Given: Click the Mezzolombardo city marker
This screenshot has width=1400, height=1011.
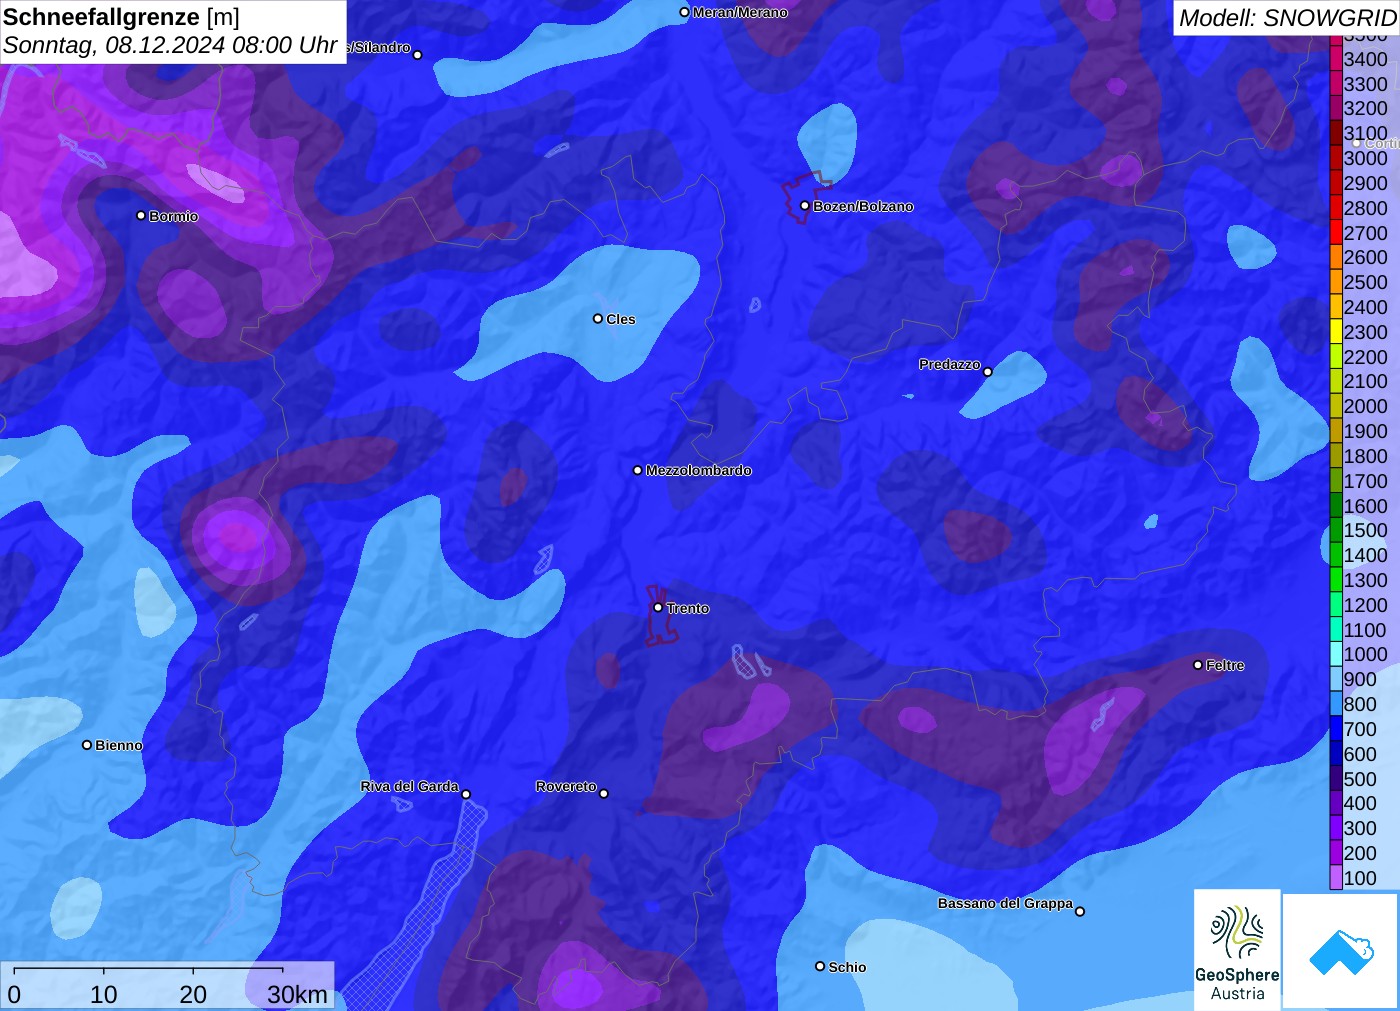Looking at the screenshot, I should [x=638, y=470].
